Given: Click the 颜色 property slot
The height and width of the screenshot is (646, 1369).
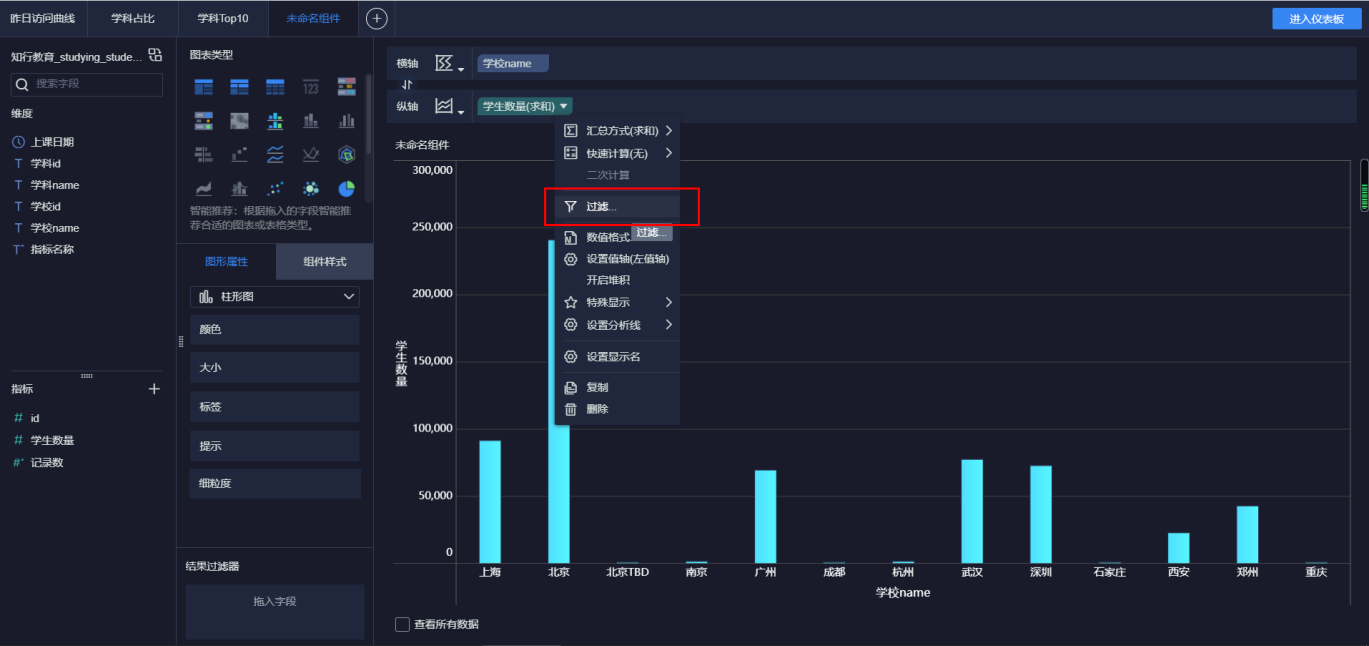Looking at the screenshot, I should point(275,329).
